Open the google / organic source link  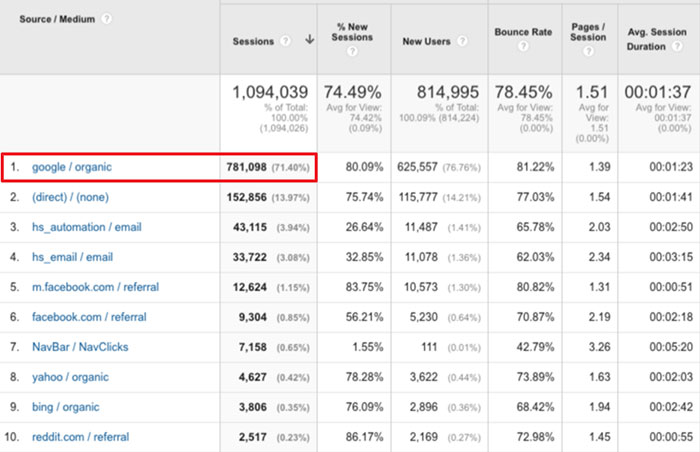71,167
